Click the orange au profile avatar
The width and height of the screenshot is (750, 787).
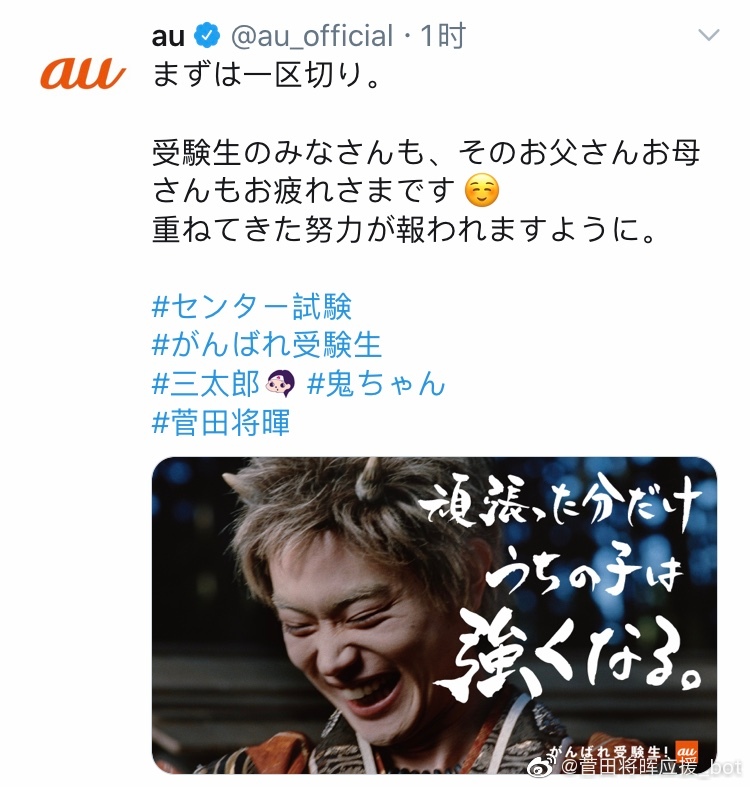tap(82, 73)
